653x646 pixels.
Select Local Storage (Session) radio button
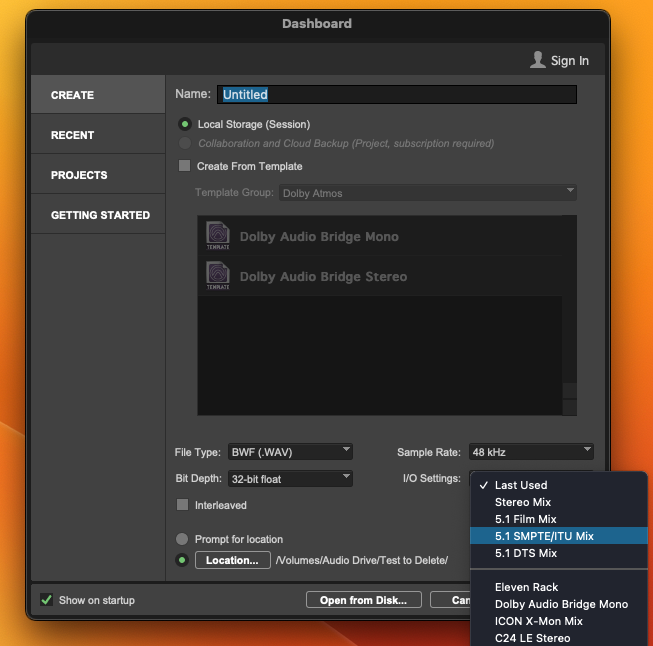tap(185, 124)
